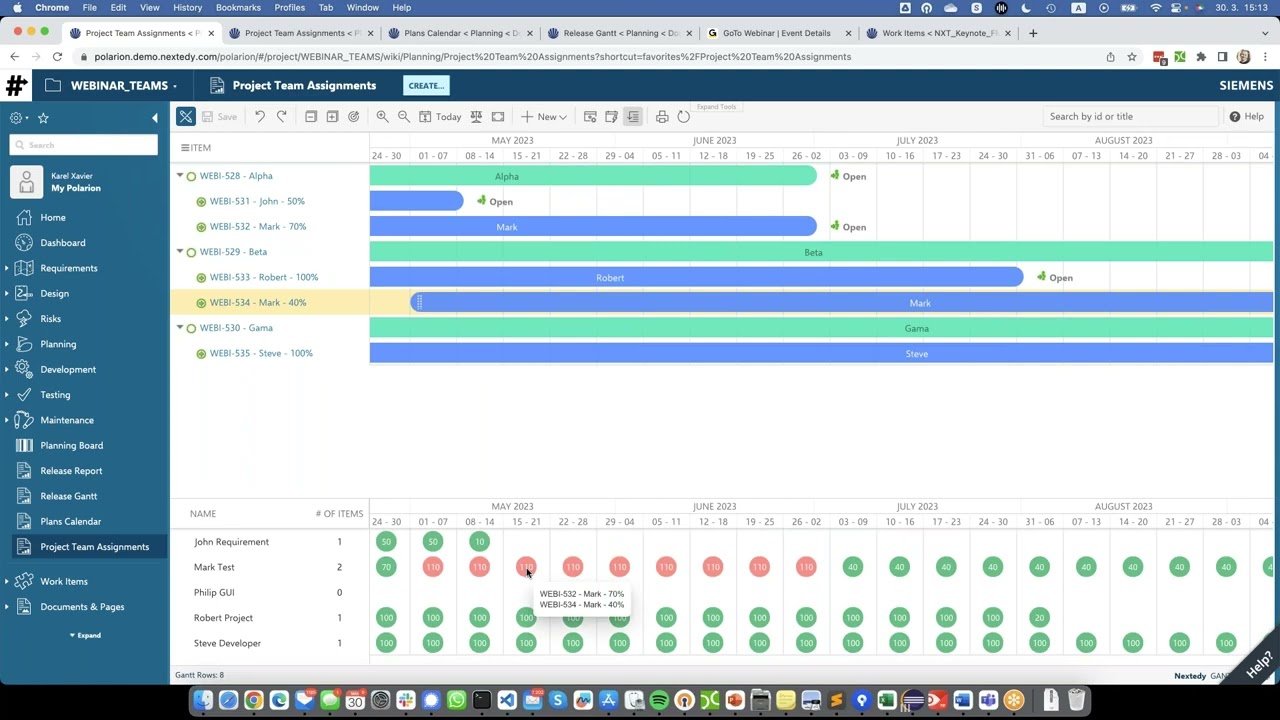Click the target icon in Gantt toolbar
The image size is (1280, 720).
coord(353,117)
